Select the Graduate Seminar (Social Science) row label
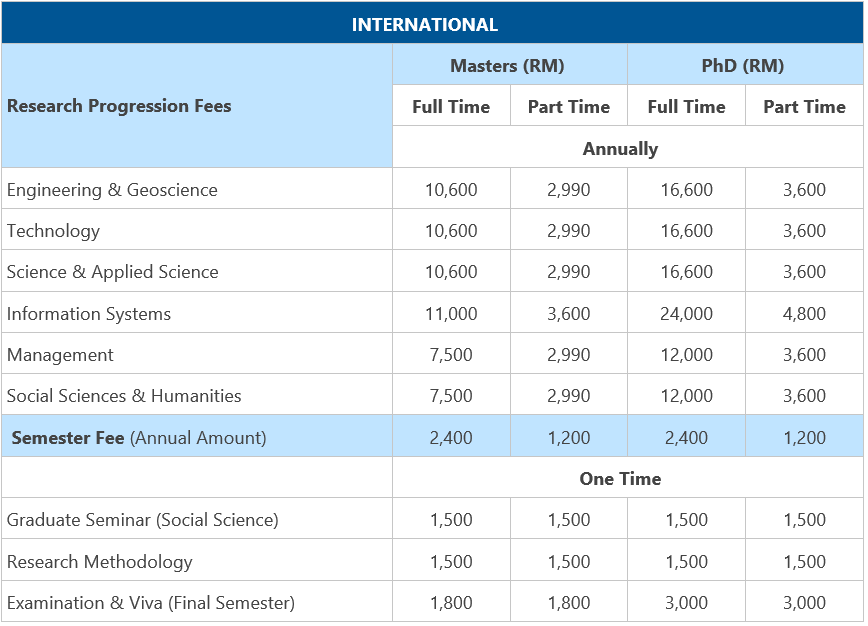The height and width of the screenshot is (626, 868). coord(143,520)
